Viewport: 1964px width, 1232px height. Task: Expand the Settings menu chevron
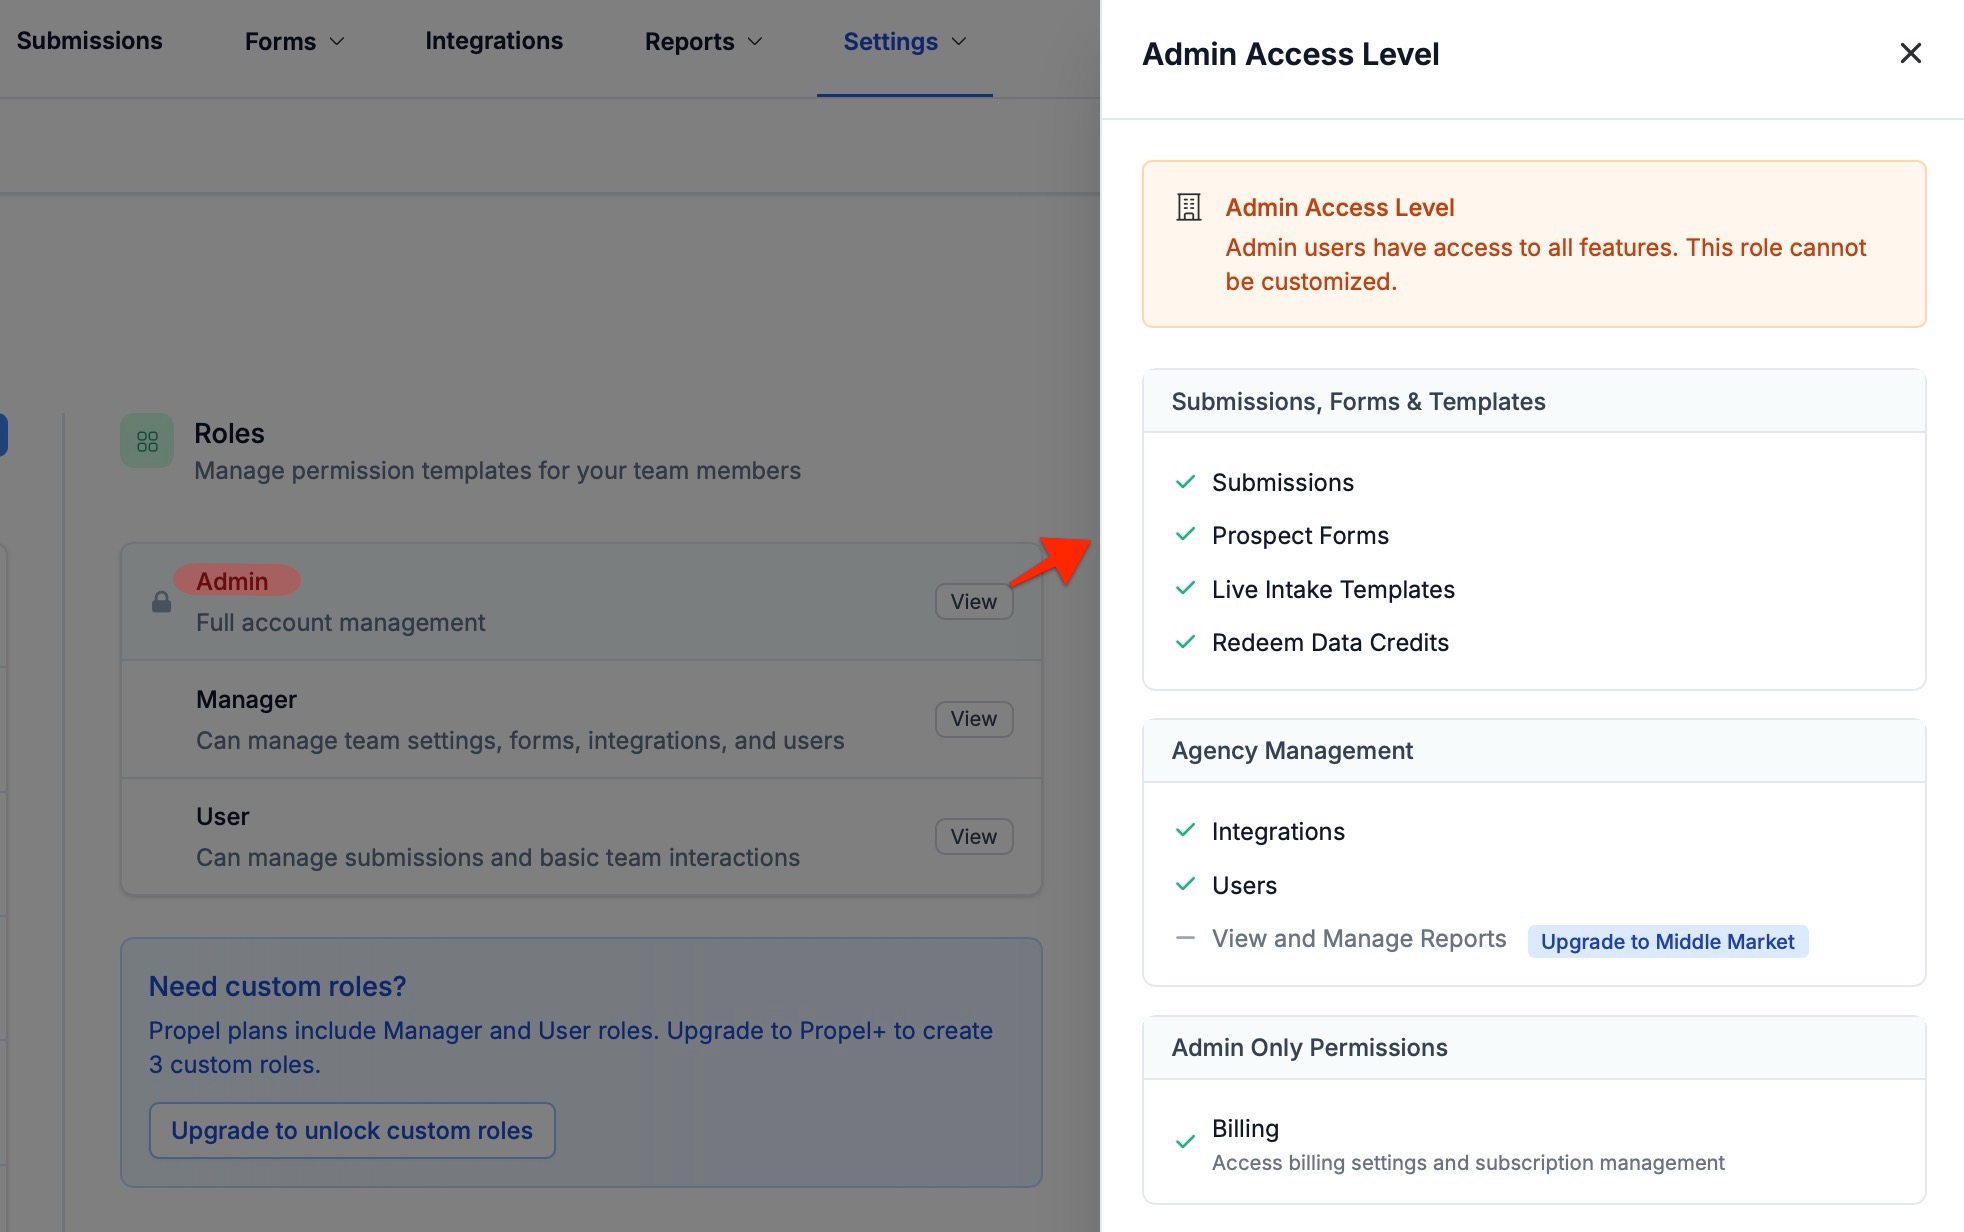pos(959,41)
